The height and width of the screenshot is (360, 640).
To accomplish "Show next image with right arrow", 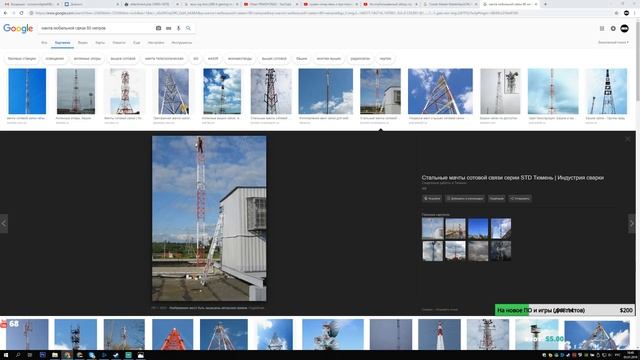I will point(631,223).
